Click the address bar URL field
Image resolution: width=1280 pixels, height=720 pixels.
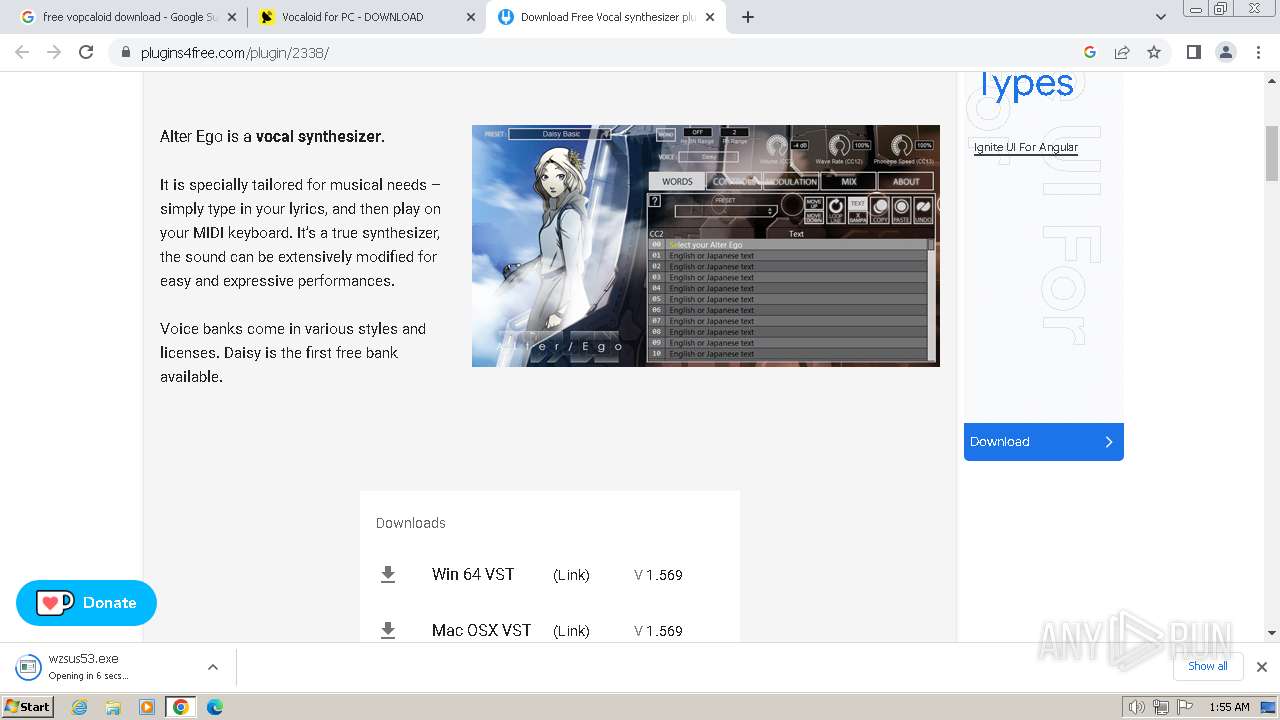[600, 52]
